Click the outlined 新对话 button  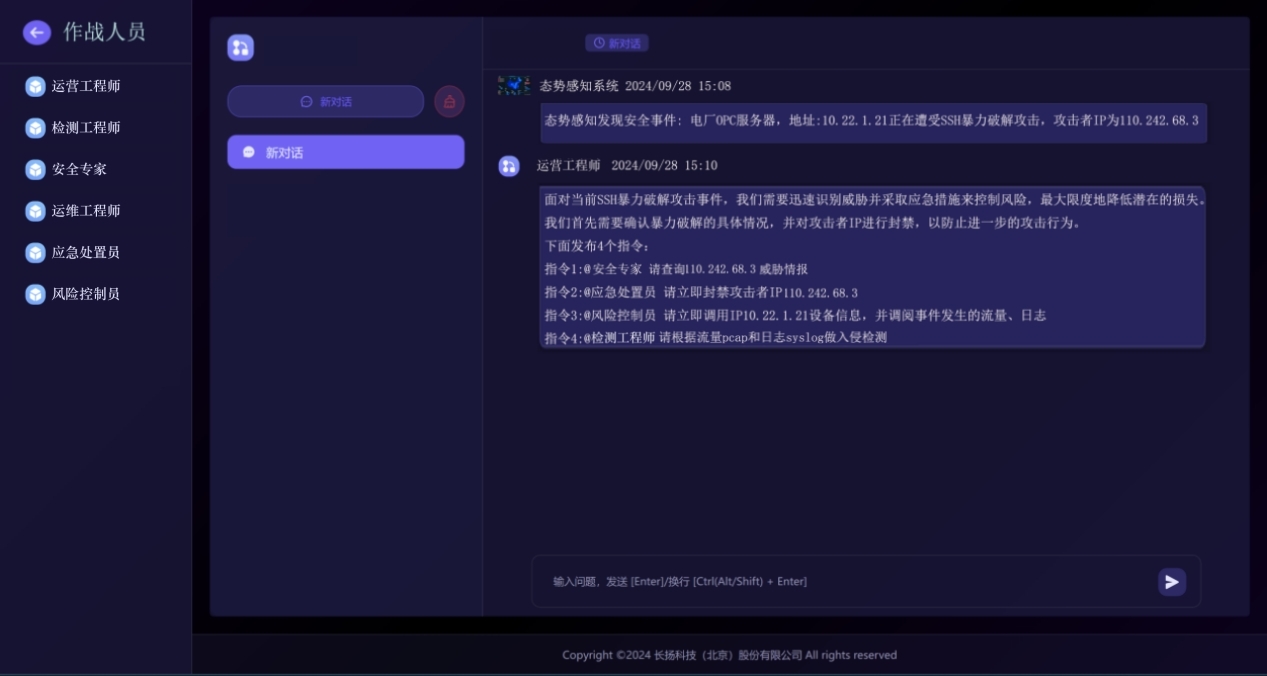tap(325, 100)
